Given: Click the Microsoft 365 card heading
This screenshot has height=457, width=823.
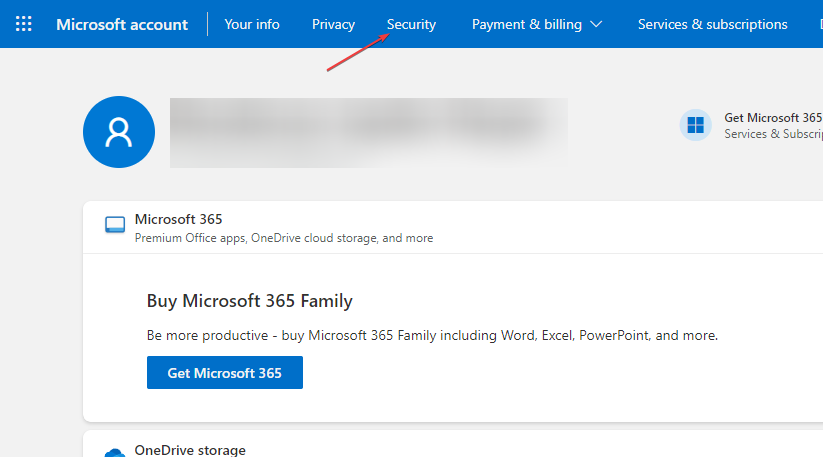Looking at the screenshot, I should pos(178,219).
